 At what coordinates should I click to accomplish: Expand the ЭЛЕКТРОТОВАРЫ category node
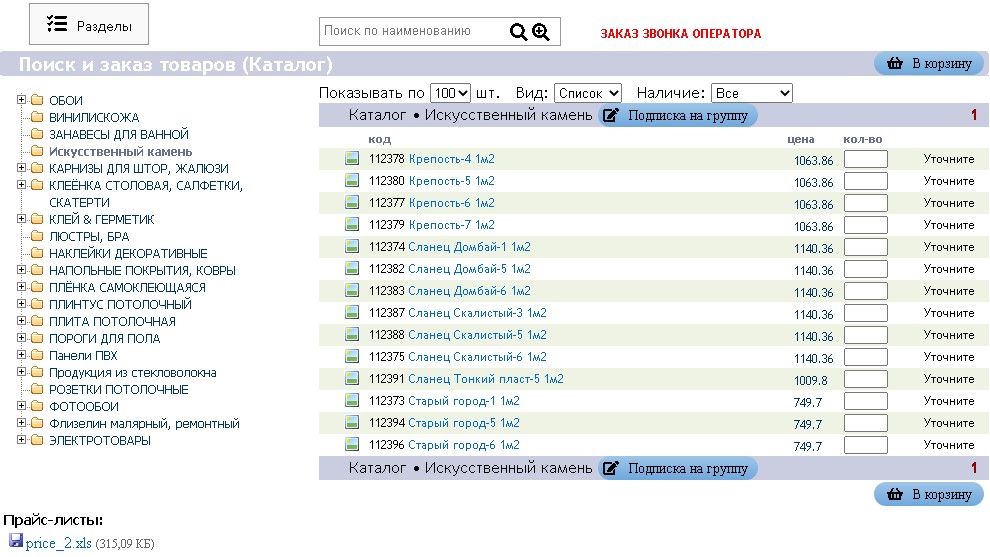[21, 441]
